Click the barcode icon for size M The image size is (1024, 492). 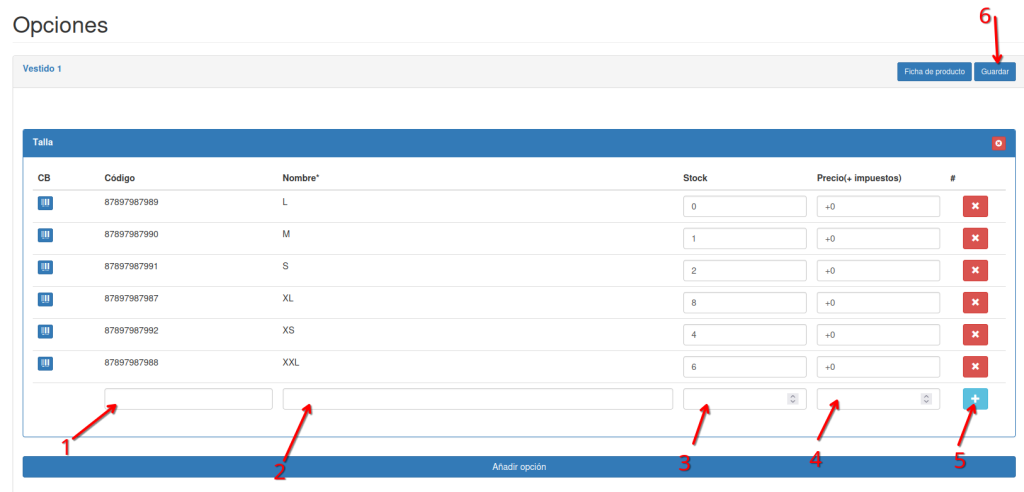(x=45, y=235)
